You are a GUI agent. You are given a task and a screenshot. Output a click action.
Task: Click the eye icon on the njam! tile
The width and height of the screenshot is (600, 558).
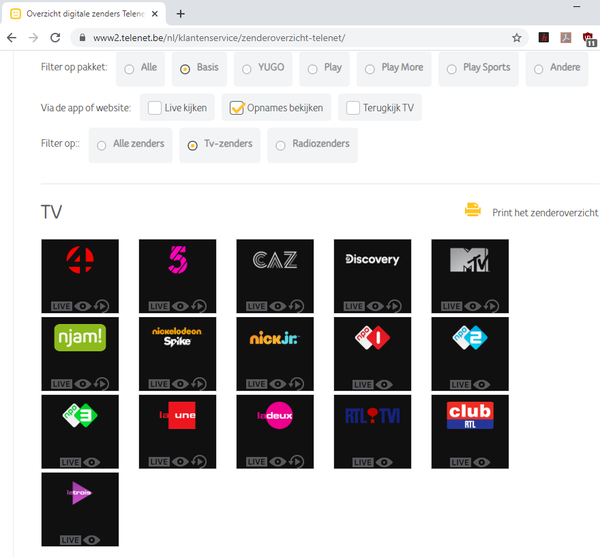(x=83, y=384)
